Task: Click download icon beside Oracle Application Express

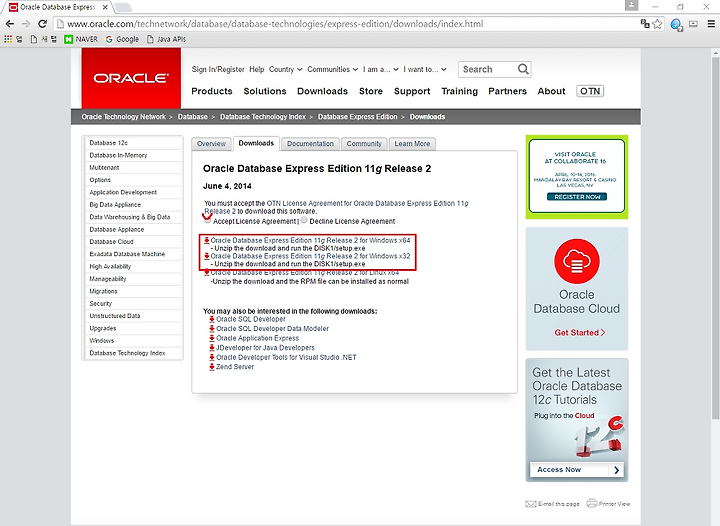Action: pos(212,338)
